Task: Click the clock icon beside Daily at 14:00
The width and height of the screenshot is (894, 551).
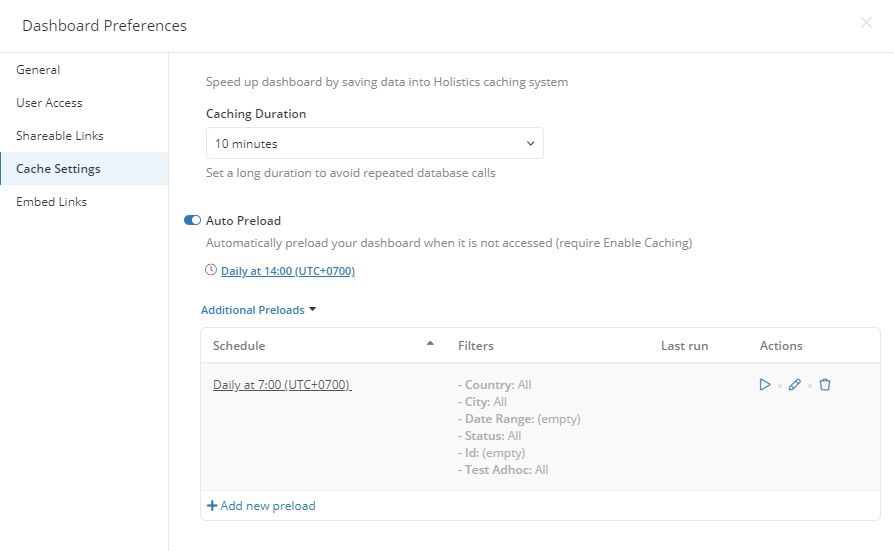Action: 210,270
